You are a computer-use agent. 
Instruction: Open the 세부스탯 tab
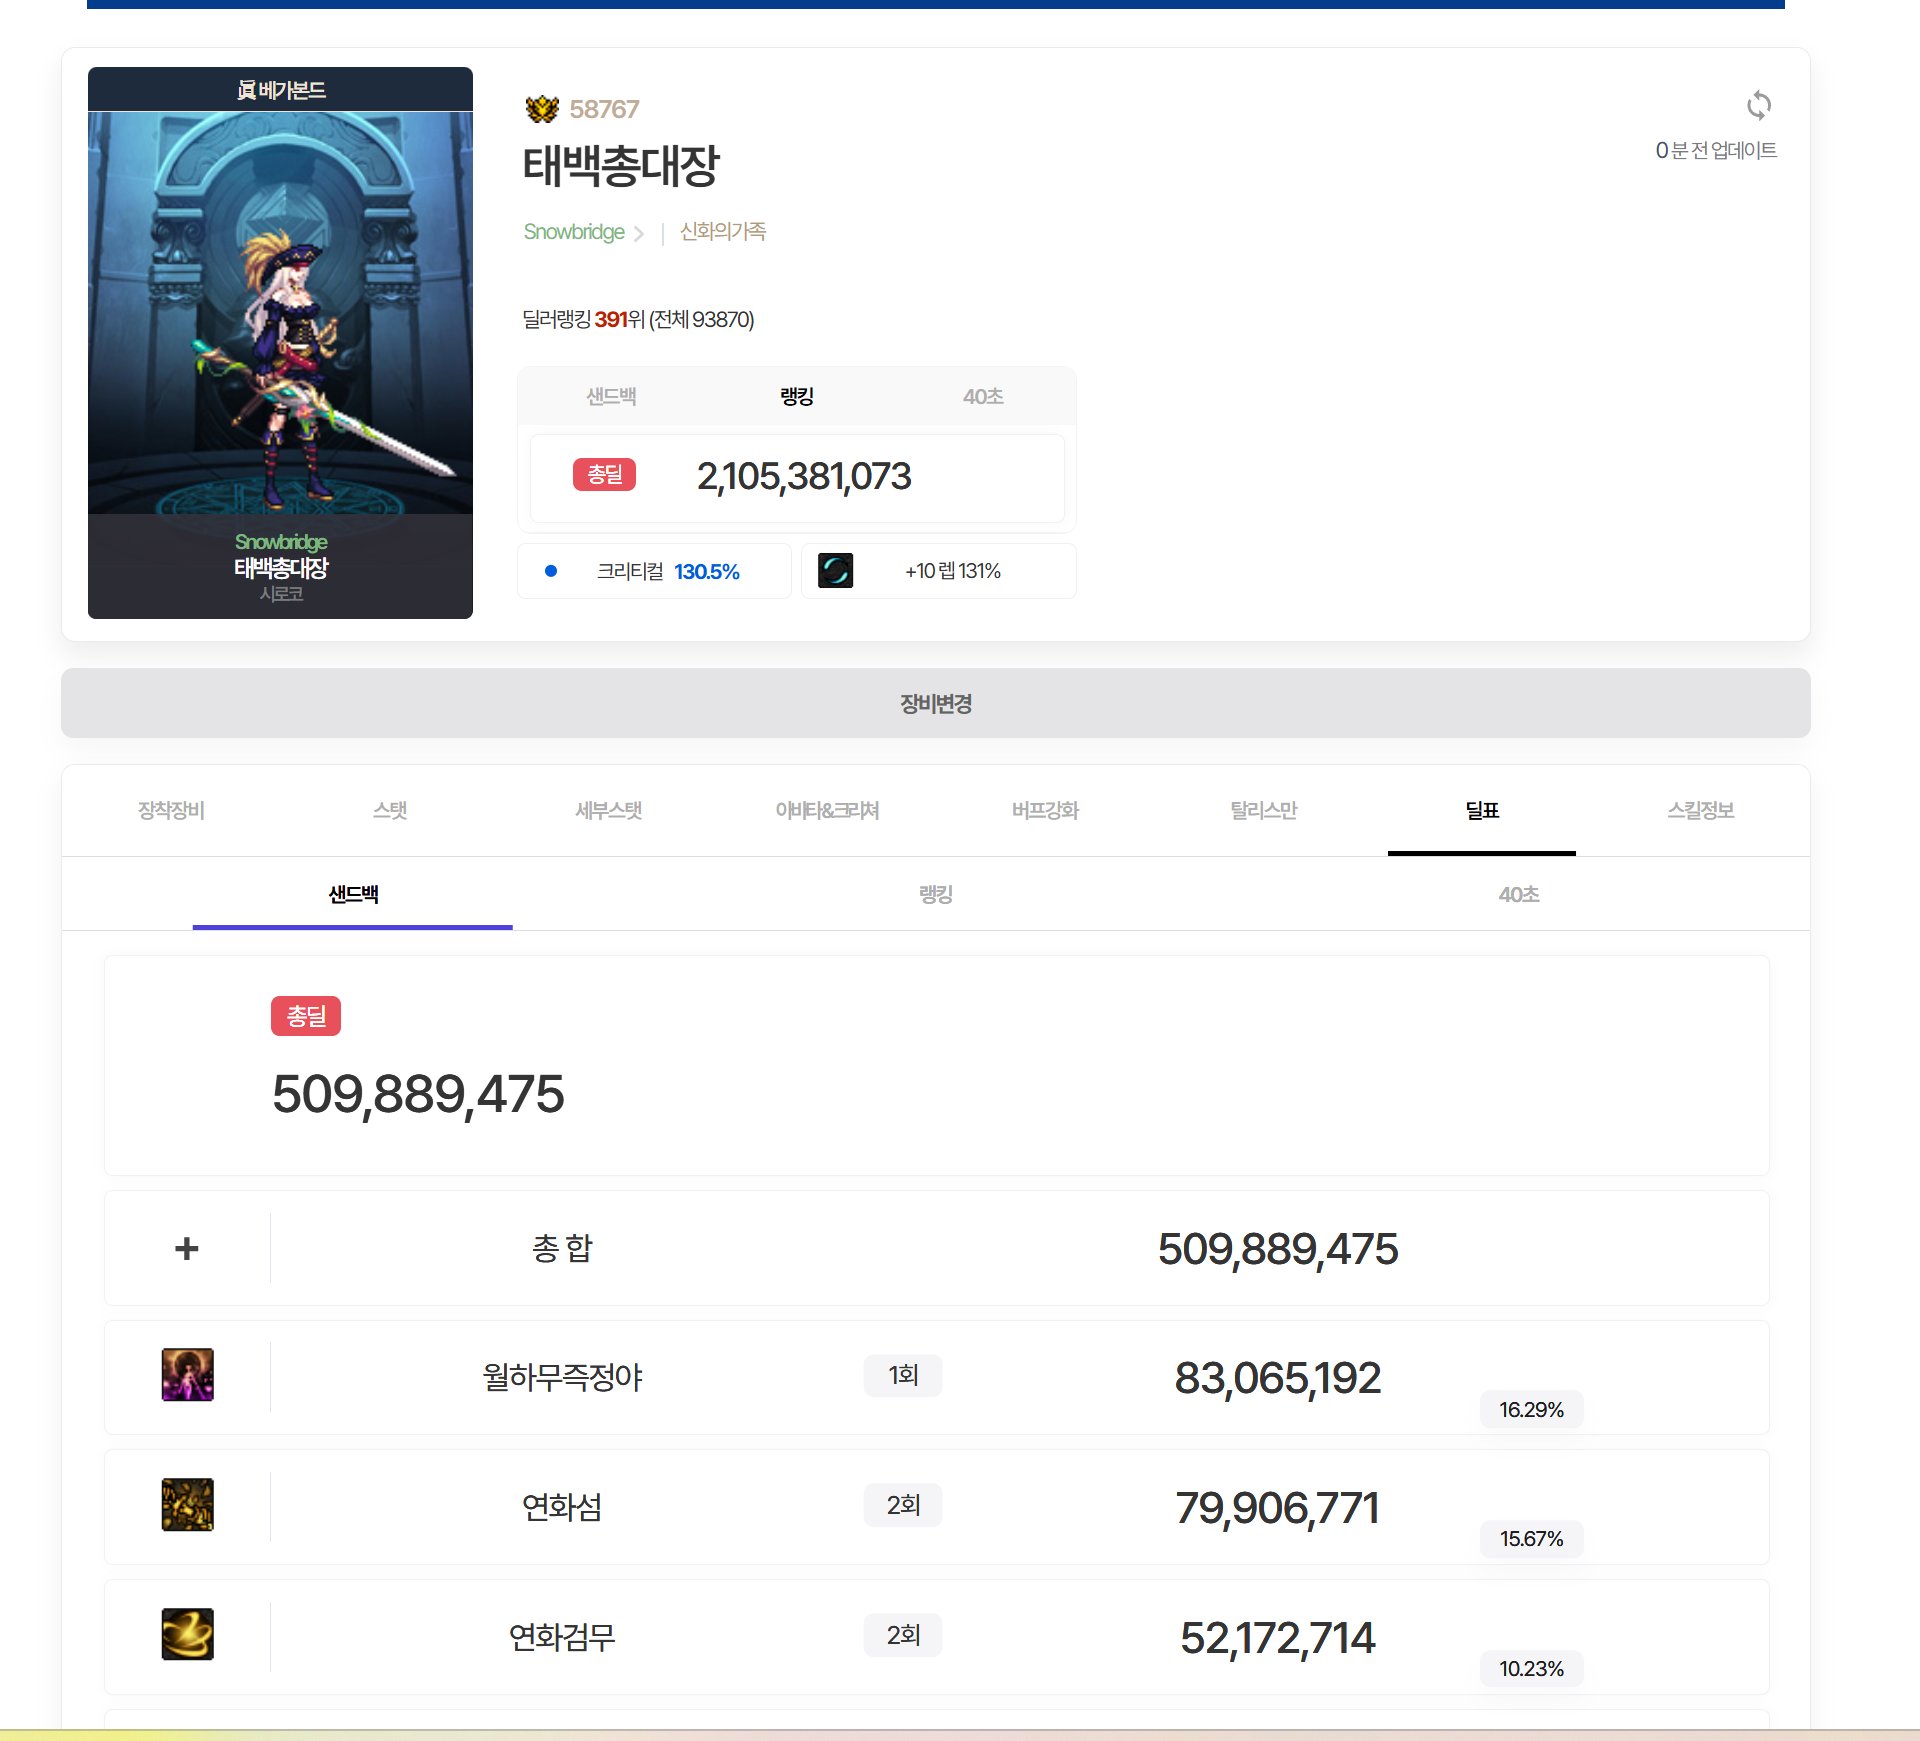(608, 810)
